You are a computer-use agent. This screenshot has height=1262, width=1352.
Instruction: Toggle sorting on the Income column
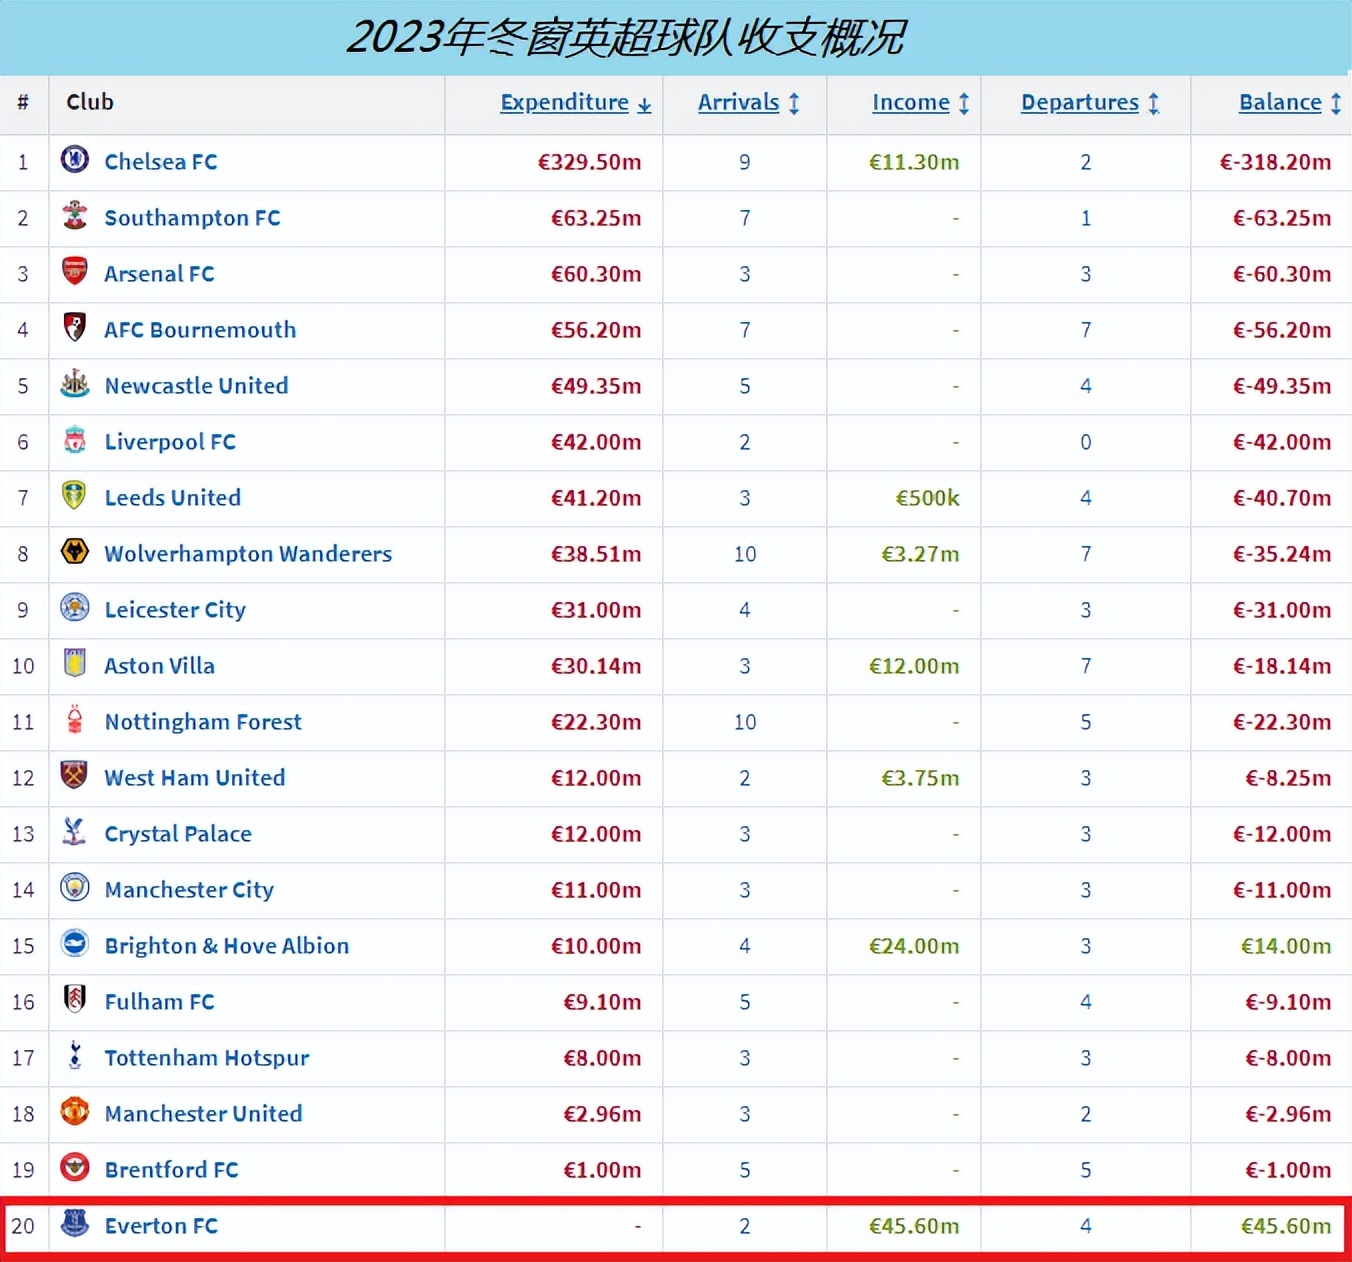point(962,103)
